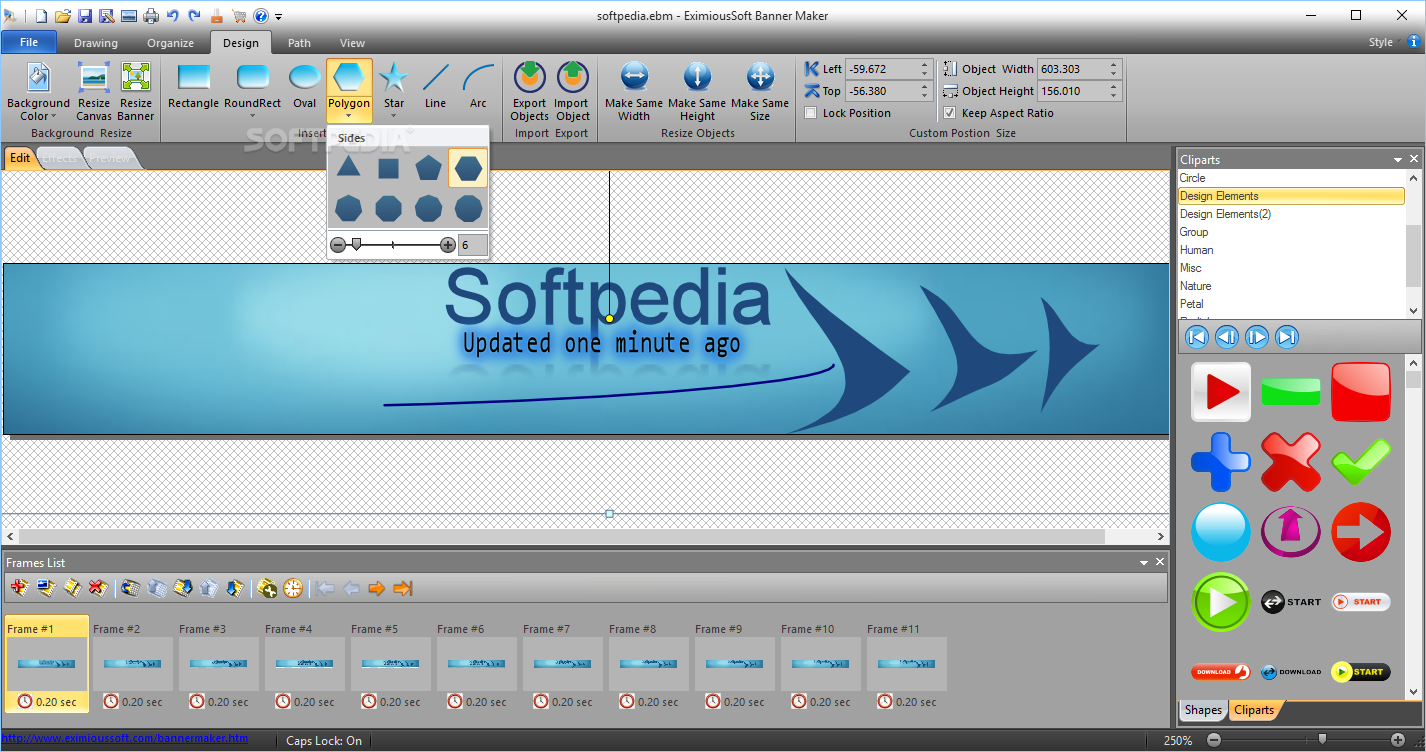
Task: Uncheck Keep Aspect Ratio
Action: (x=950, y=113)
